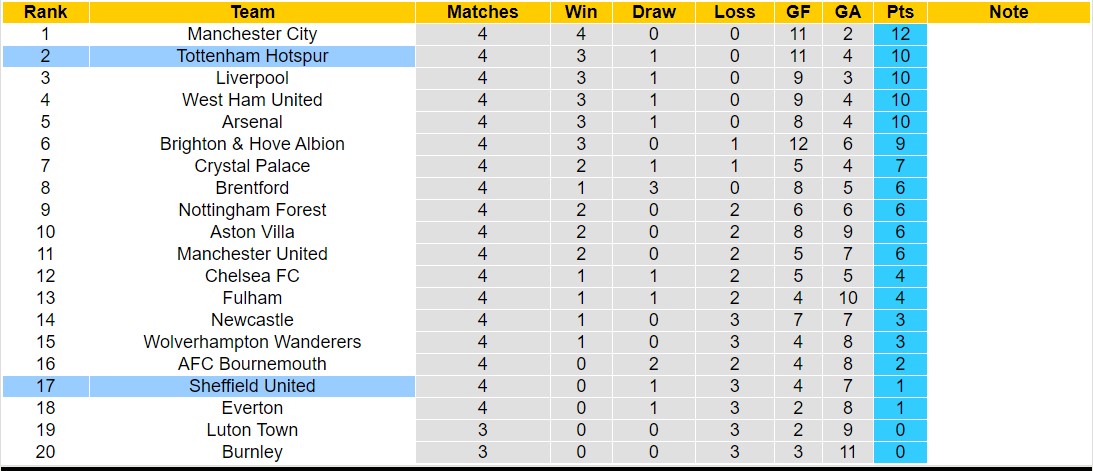Select the Wolverhampton Wanderers team name

coord(252,342)
